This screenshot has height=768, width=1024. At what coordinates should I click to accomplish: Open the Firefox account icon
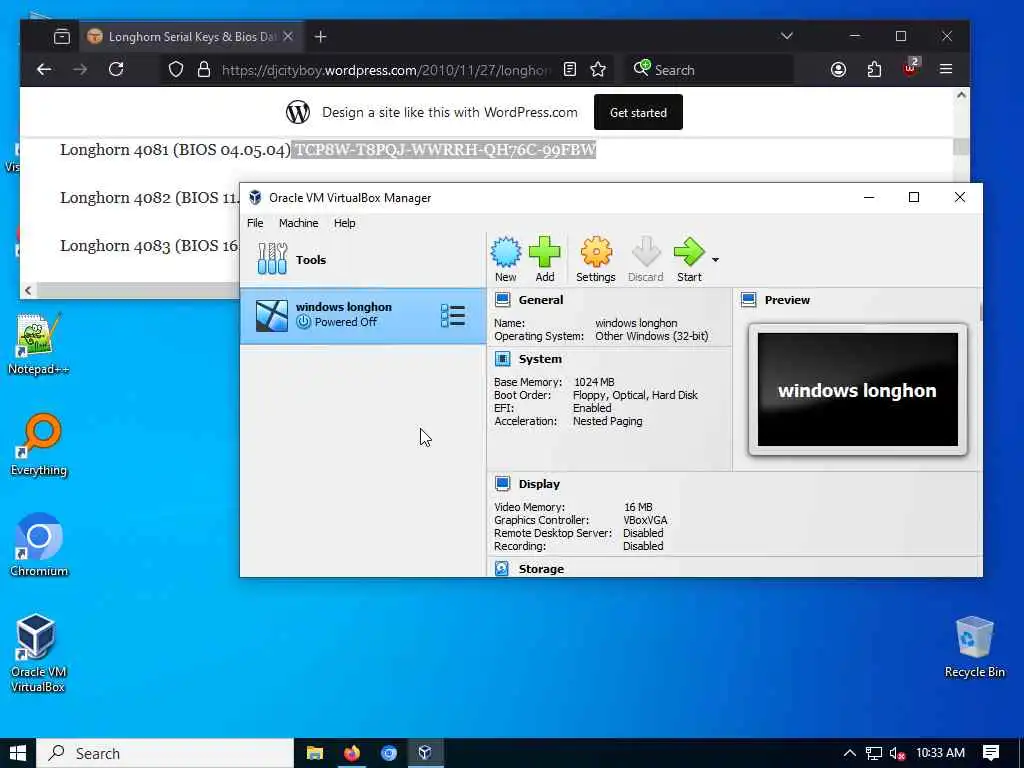[x=838, y=69]
